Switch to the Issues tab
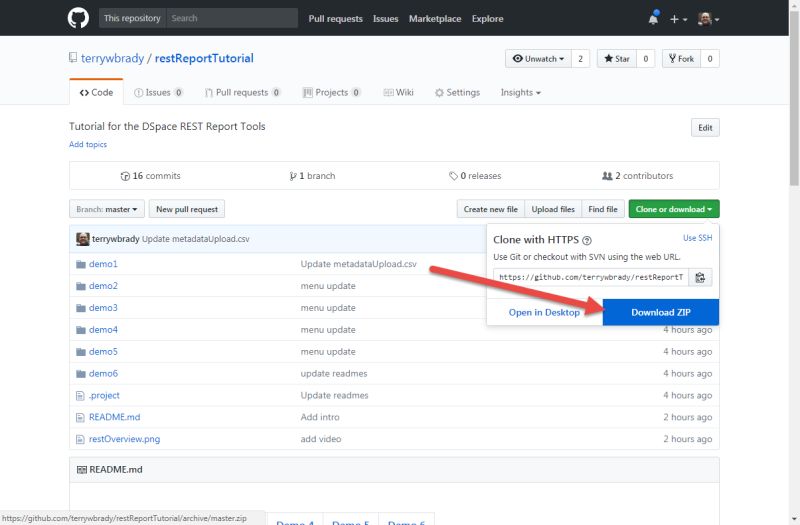This screenshot has height=525, width=800. coord(158,92)
